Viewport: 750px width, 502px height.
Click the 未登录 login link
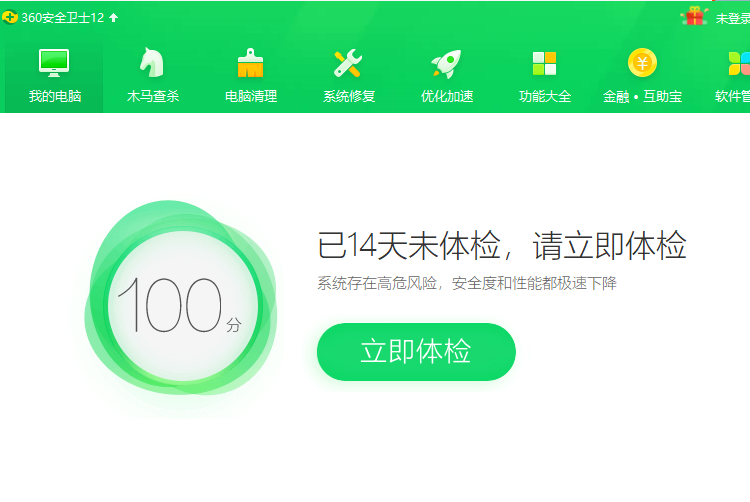click(x=732, y=18)
